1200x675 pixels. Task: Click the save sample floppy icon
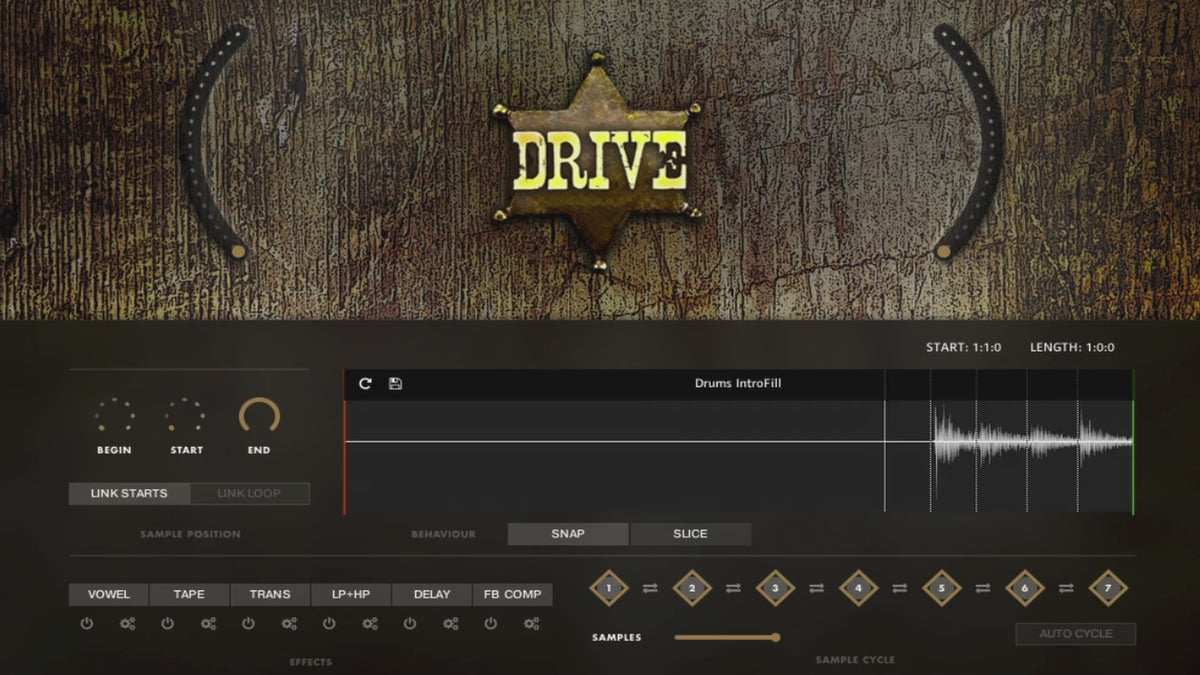coord(395,384)
